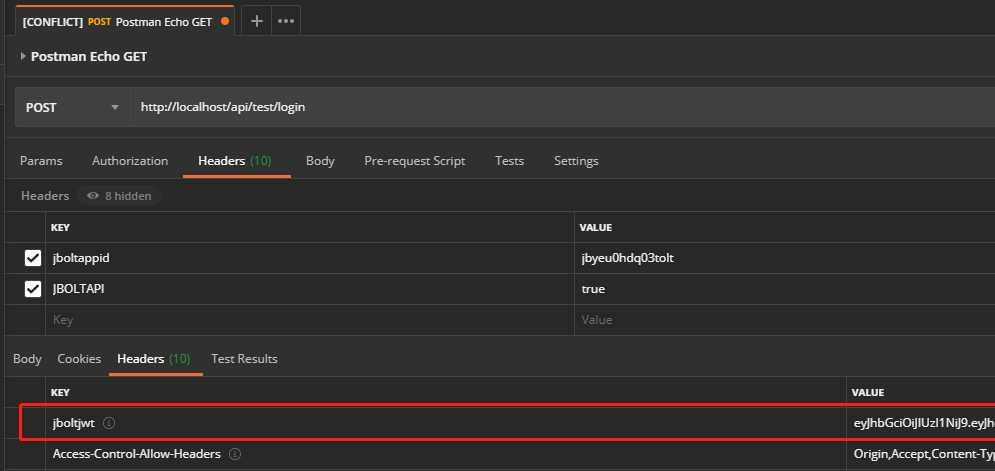995x471 pixels.
Task: Open the POST method dropdown
Action: 72,107
